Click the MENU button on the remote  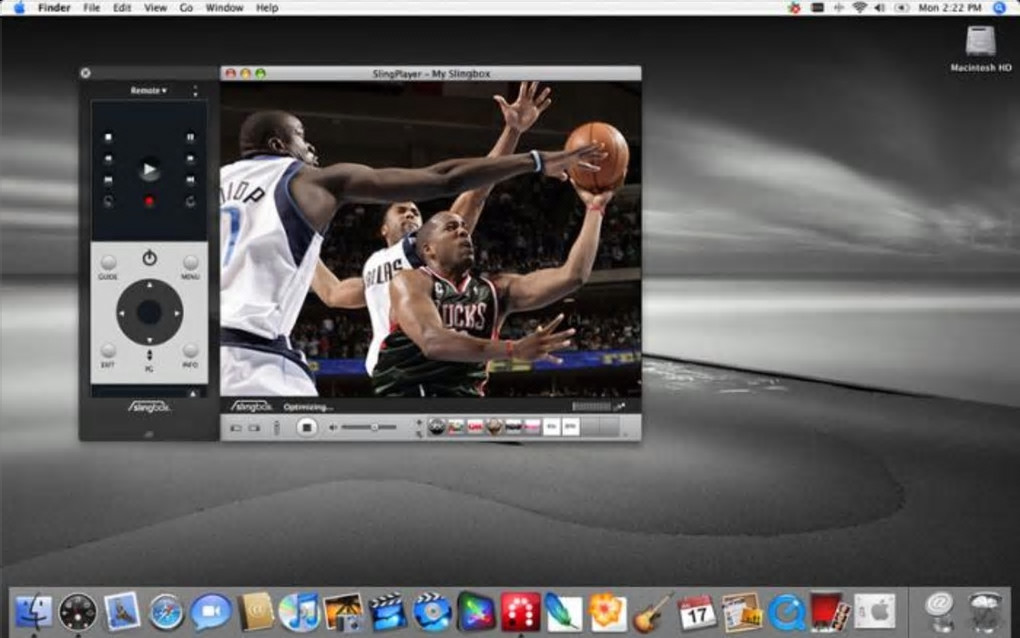tap(190, 263)
